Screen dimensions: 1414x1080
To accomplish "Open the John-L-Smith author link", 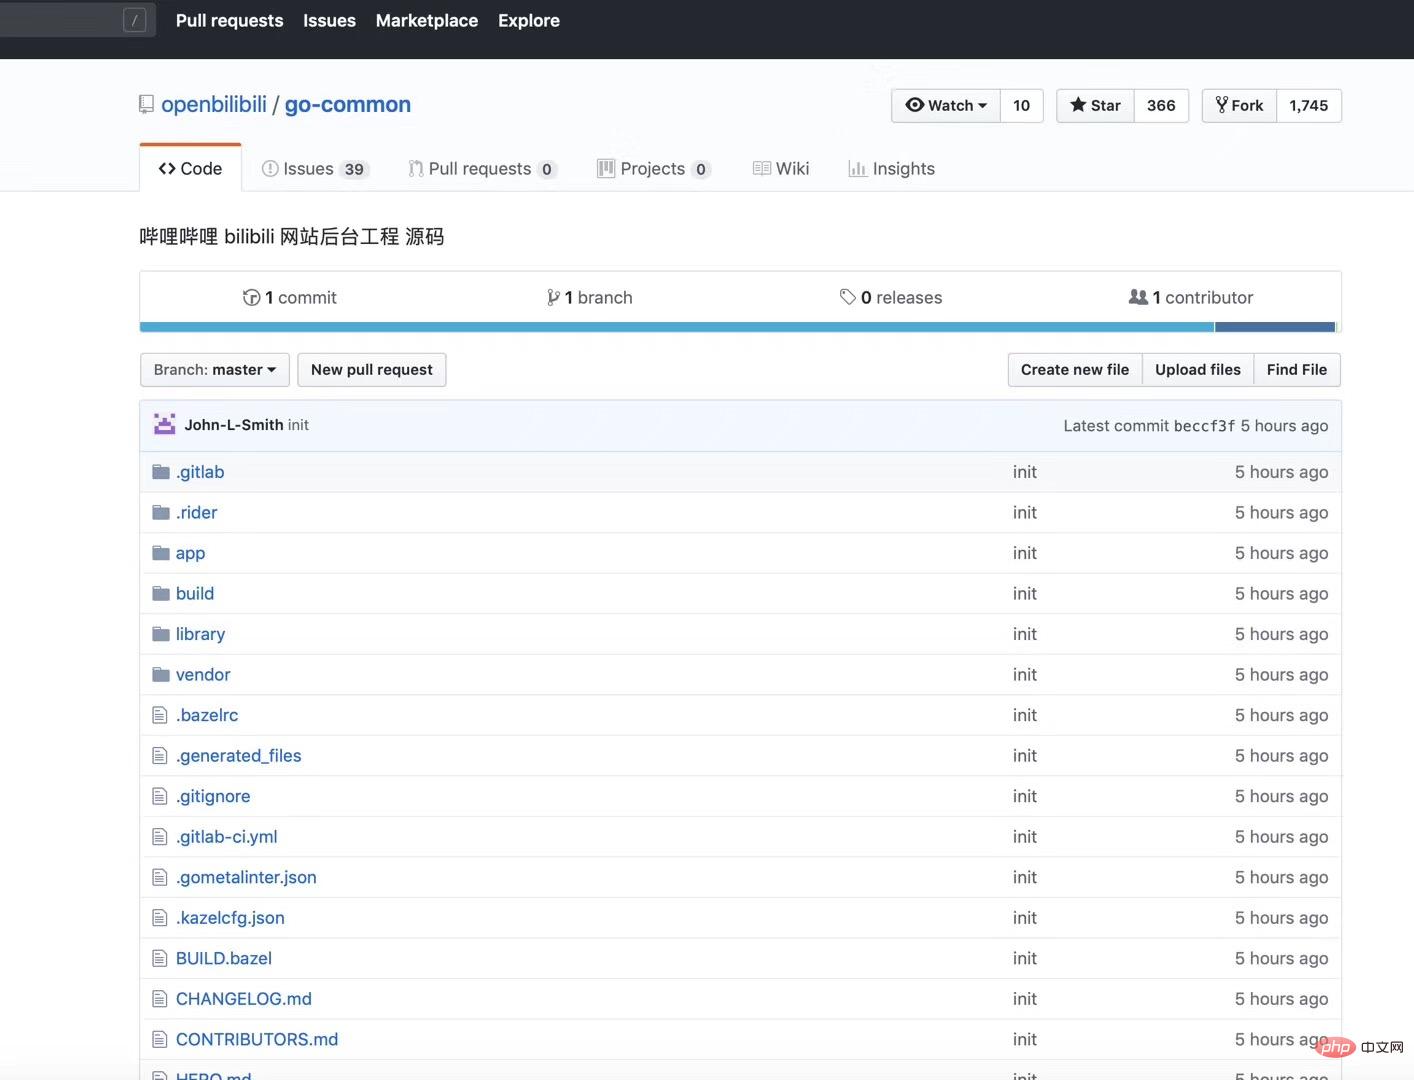I will click(x=234, y=425).
